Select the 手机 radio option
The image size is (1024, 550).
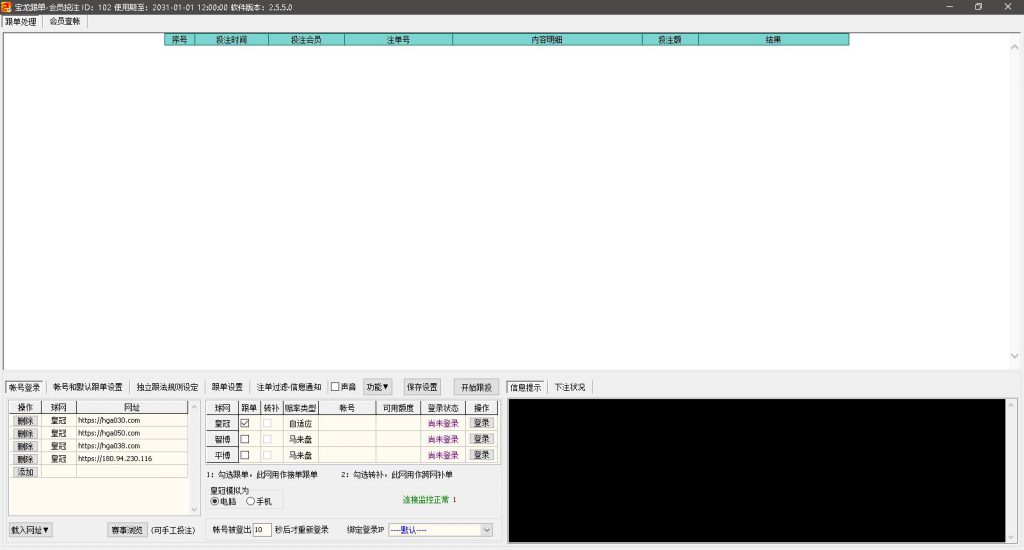(x=250, y=501)
